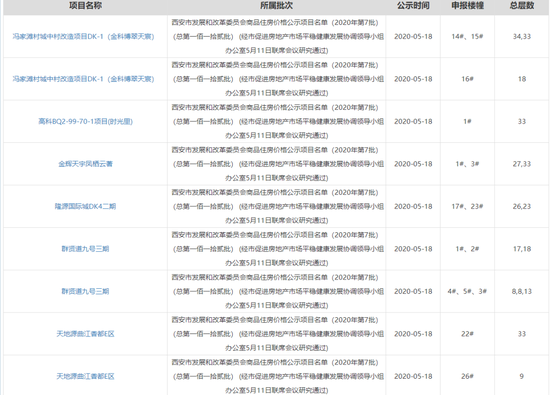Viewport: 550px width, 395px height.
Task: Click the 公示时间 column header
Action: point(413,6)
